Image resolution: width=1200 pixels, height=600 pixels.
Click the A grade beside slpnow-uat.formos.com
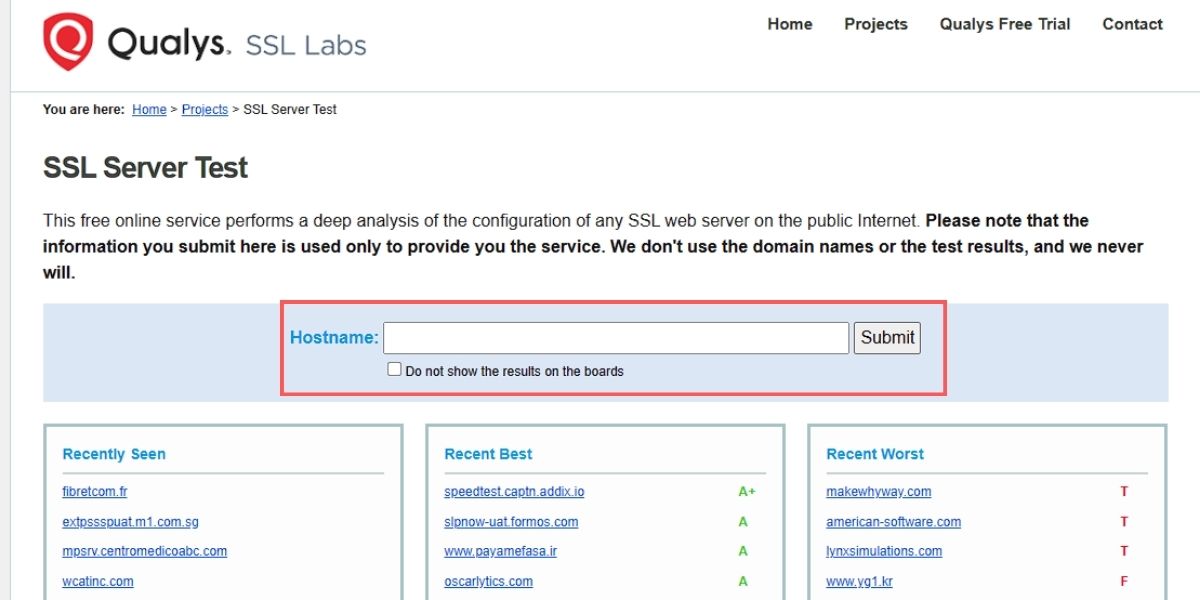(x=743, y=522)
